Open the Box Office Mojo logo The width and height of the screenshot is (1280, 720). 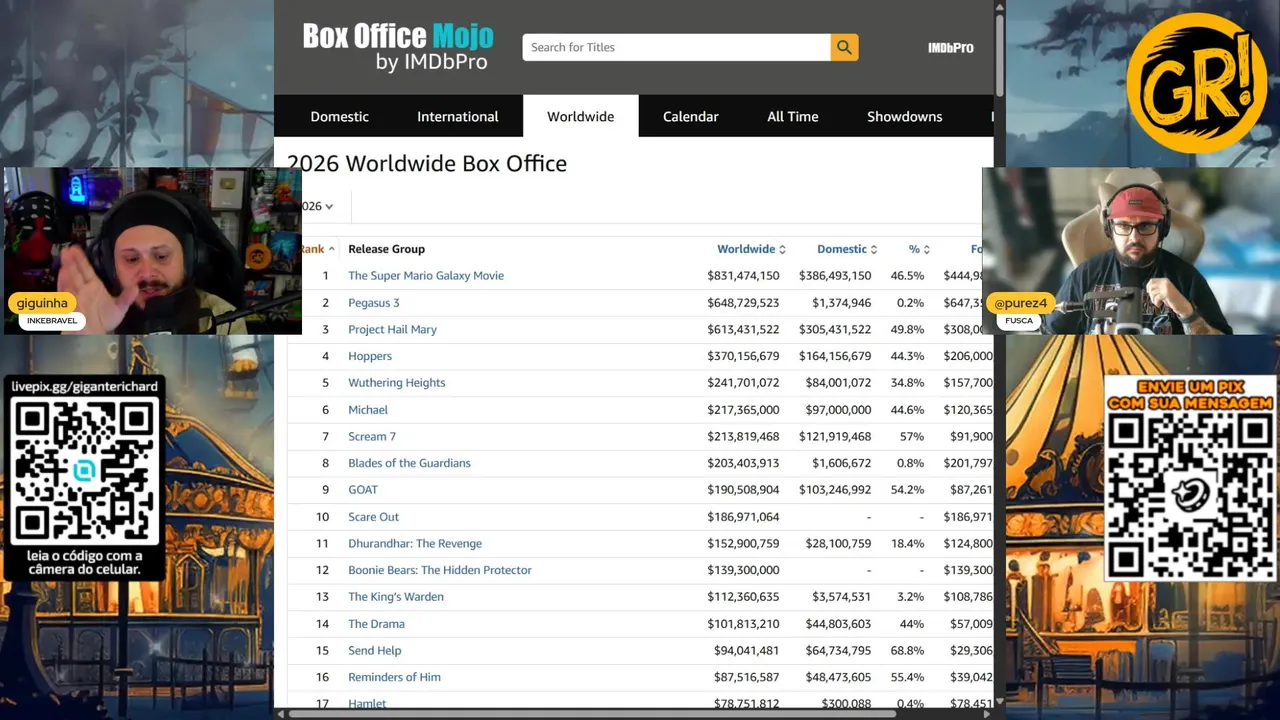point(398,47)
